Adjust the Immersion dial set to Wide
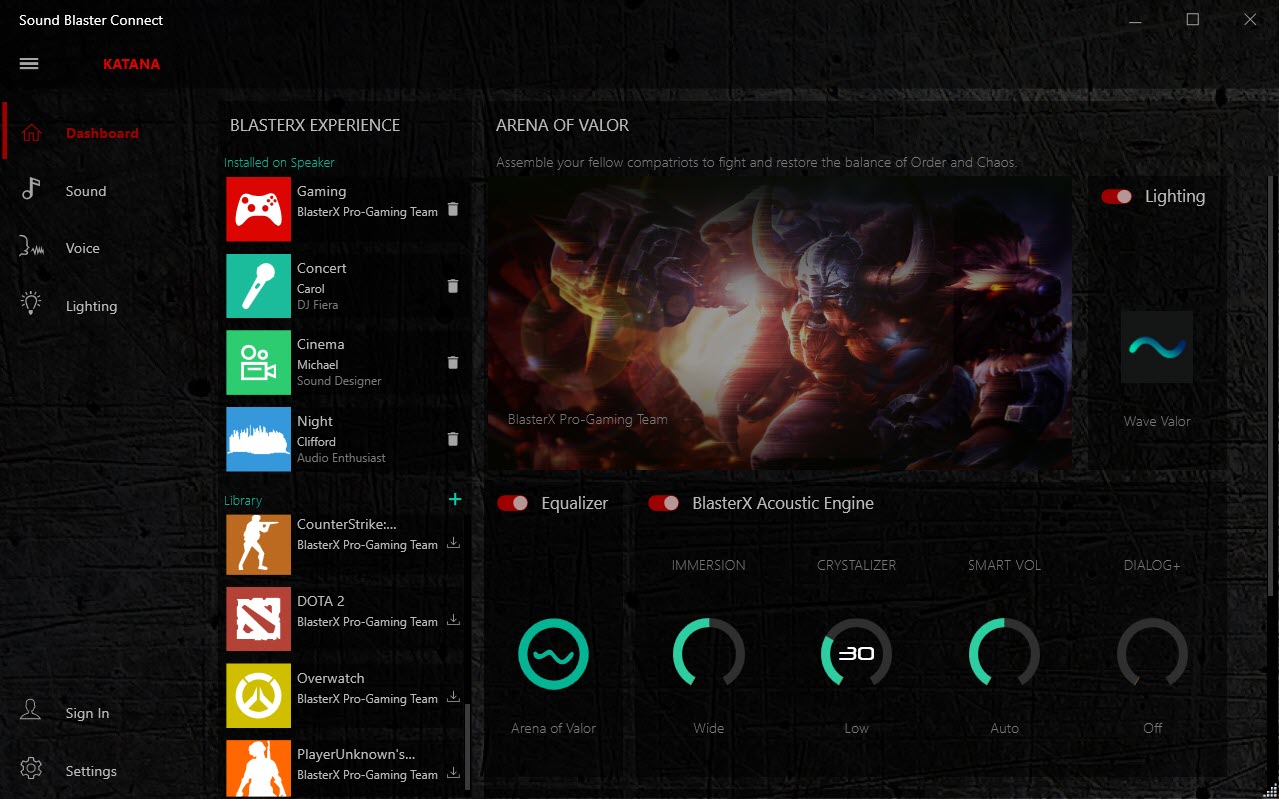Viewport: 1279px width, 799px height. [708, 654]
